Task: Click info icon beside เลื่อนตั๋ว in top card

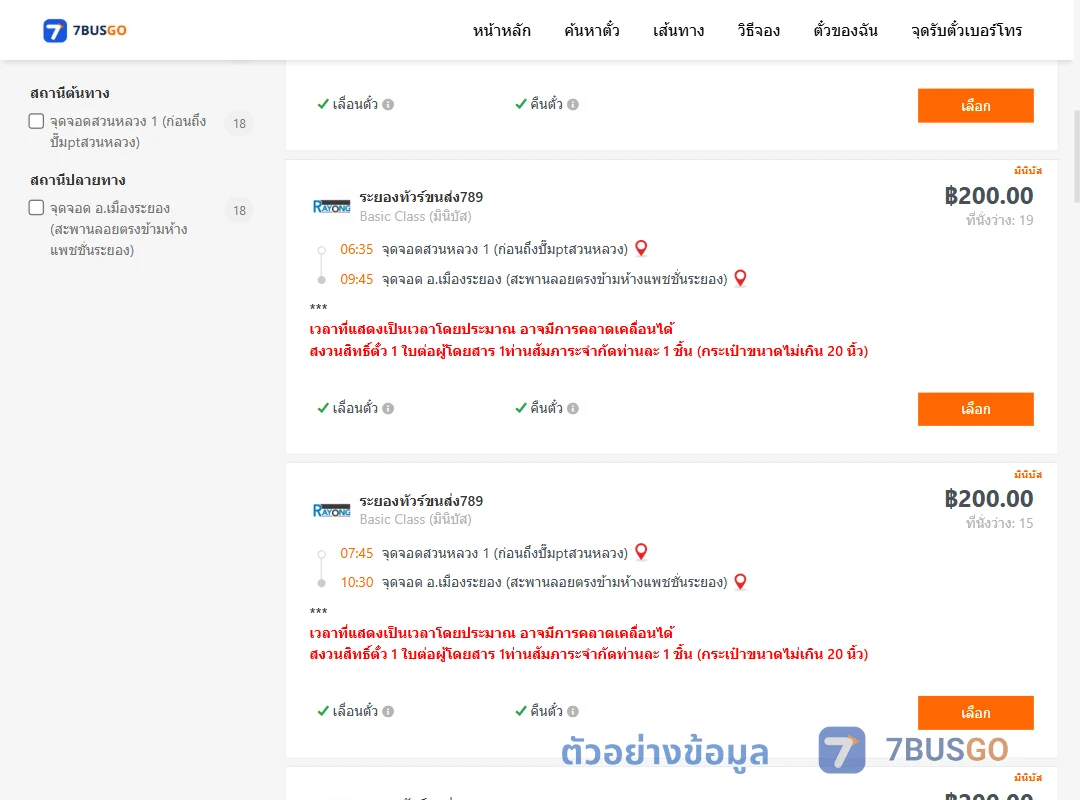Action: 388,105
